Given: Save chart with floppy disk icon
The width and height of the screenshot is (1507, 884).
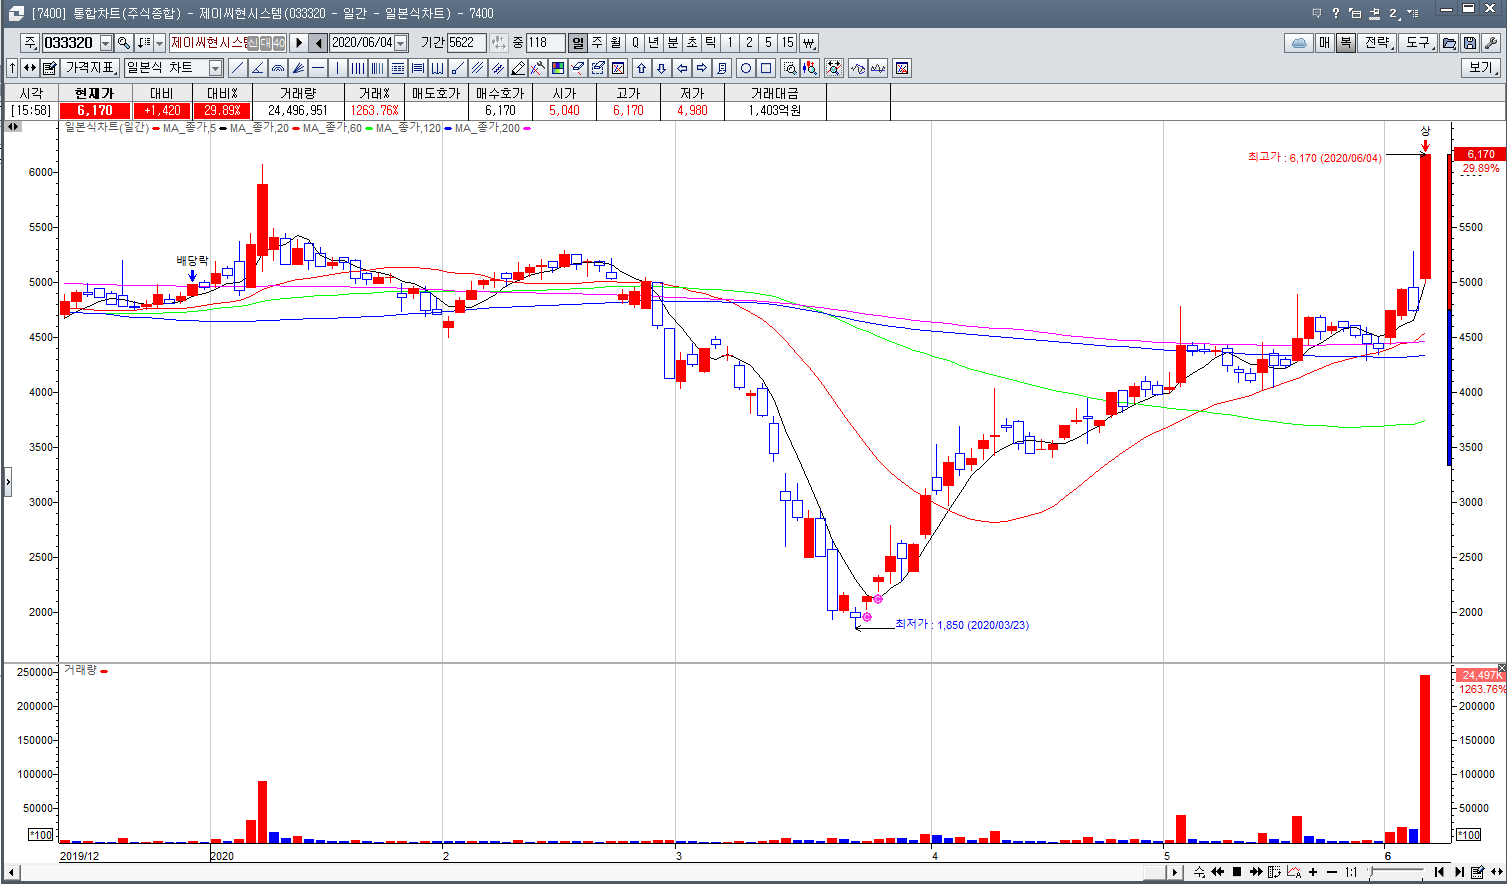Looking at the screenshot, I should pyautogui.click(x=1469, y=43).
